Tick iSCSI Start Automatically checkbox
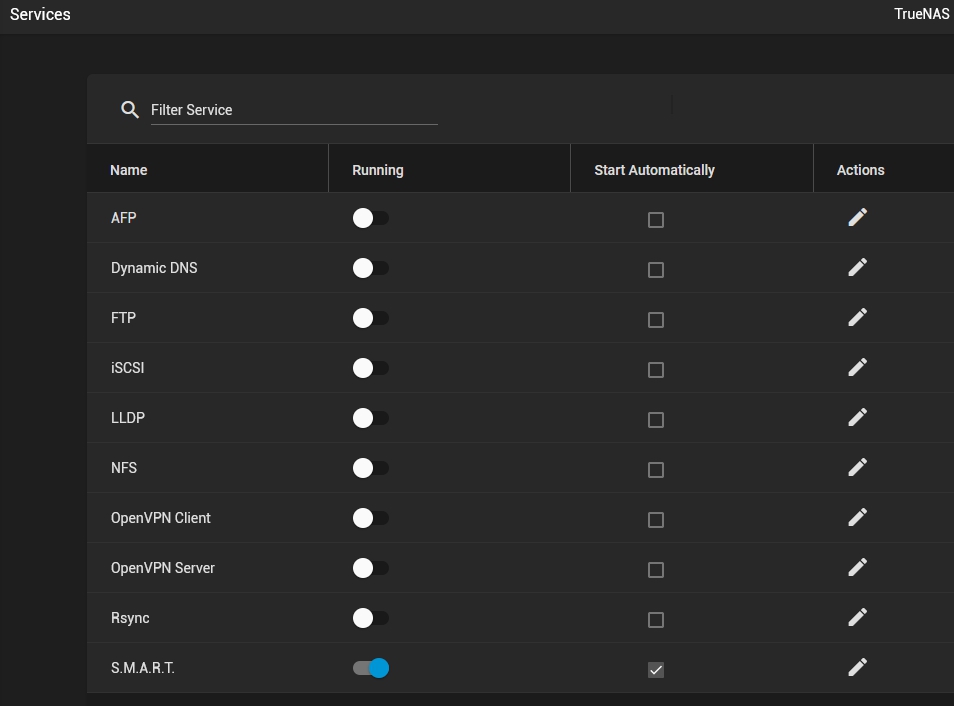 pos(655,370)
